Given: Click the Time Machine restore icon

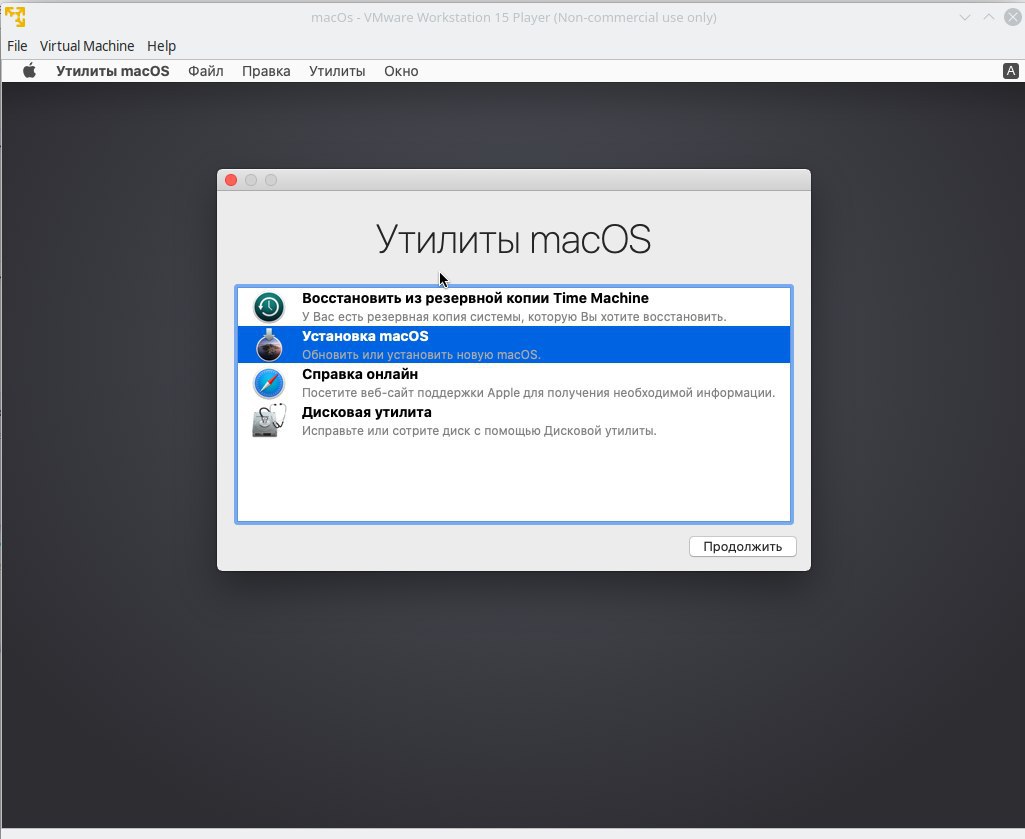Looking at the screenshot, I should (x=269, y=307).
